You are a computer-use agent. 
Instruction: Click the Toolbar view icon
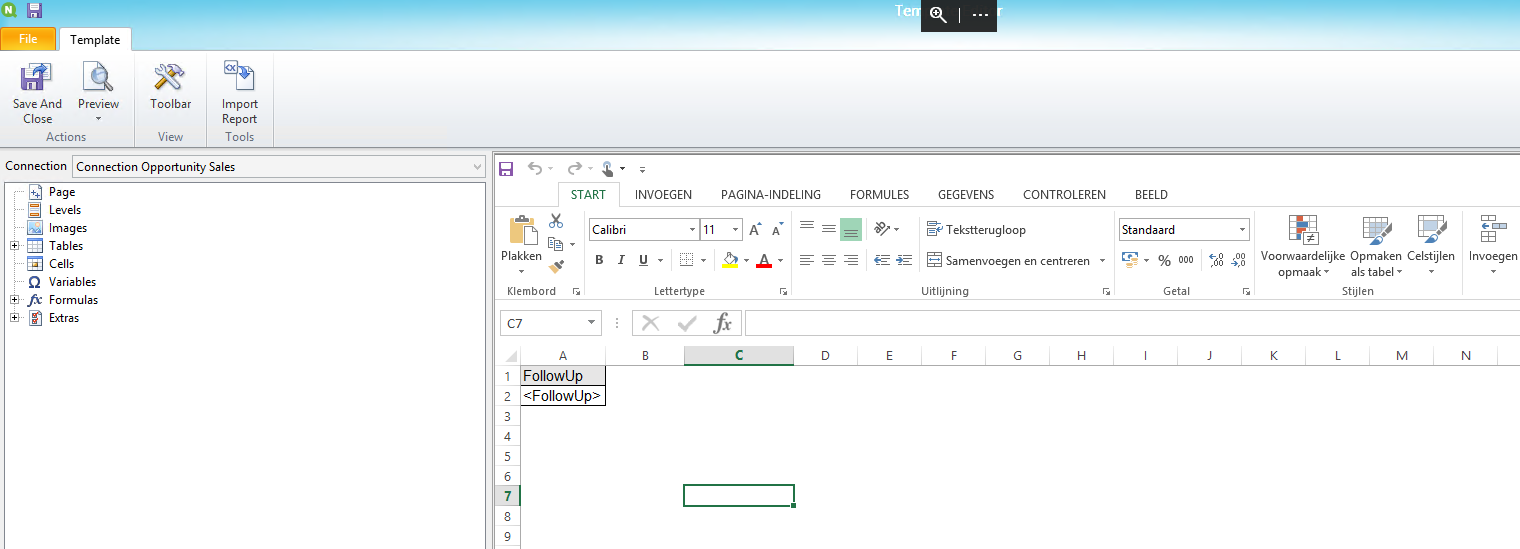click(170, 78)
